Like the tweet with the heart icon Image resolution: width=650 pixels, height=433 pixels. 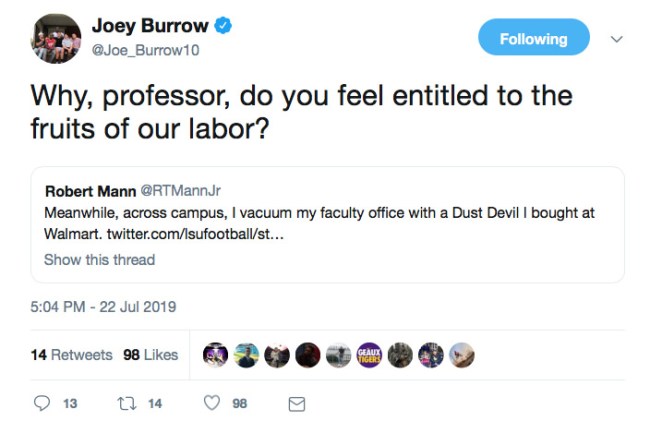211,403
